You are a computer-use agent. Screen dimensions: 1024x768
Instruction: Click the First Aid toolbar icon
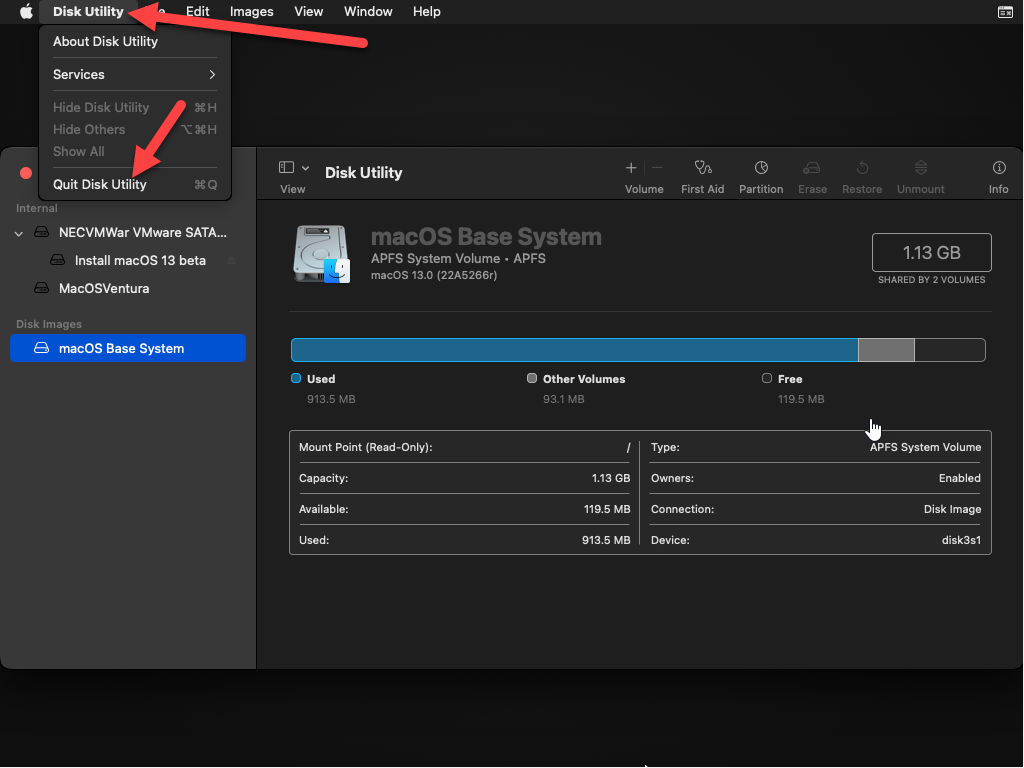point(702,169)
